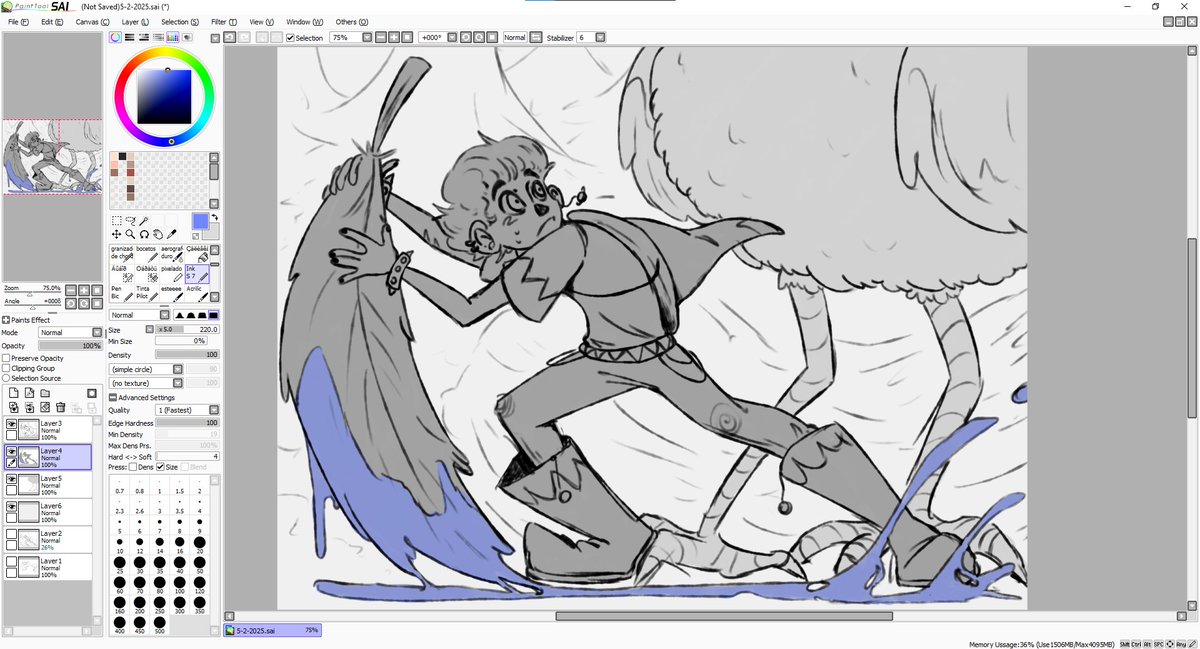Toggle the Selection checkbox in toolbar
Image resolution: width=1200 pixels, height=649 pixels.
point(290,38)
